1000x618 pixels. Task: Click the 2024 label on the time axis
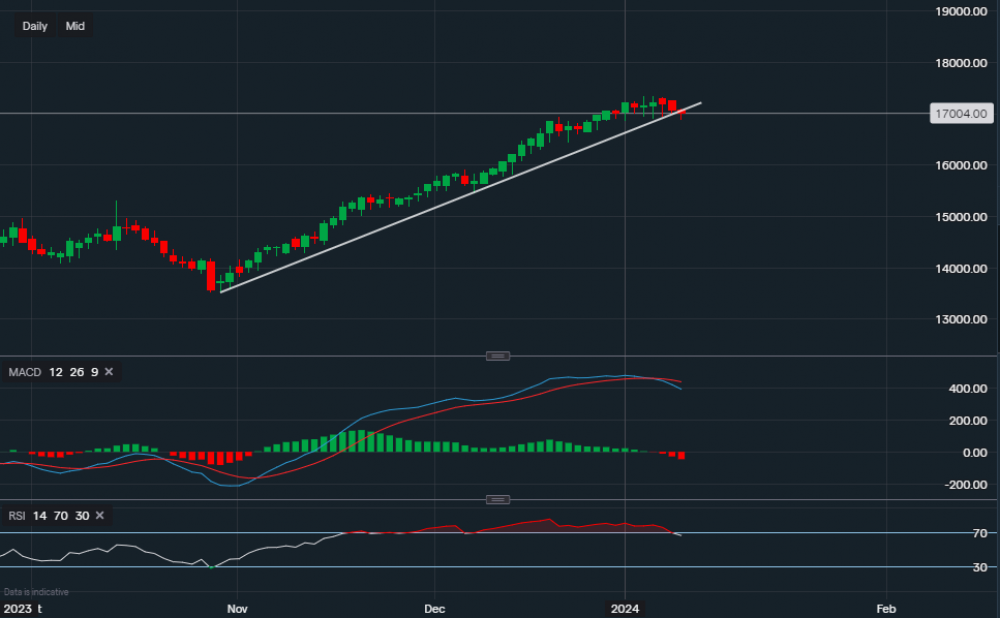tap(625, 608)
